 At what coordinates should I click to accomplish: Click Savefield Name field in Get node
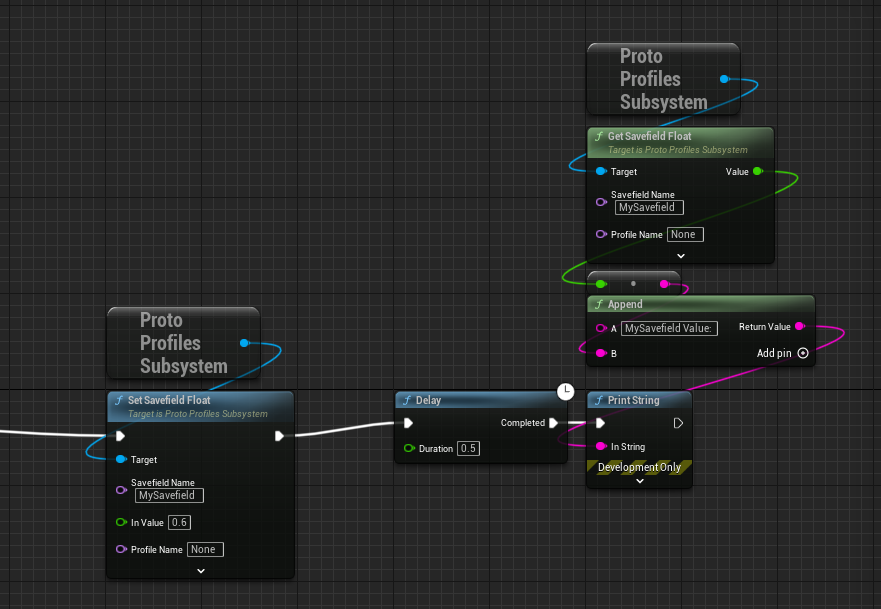coord(649,207)
